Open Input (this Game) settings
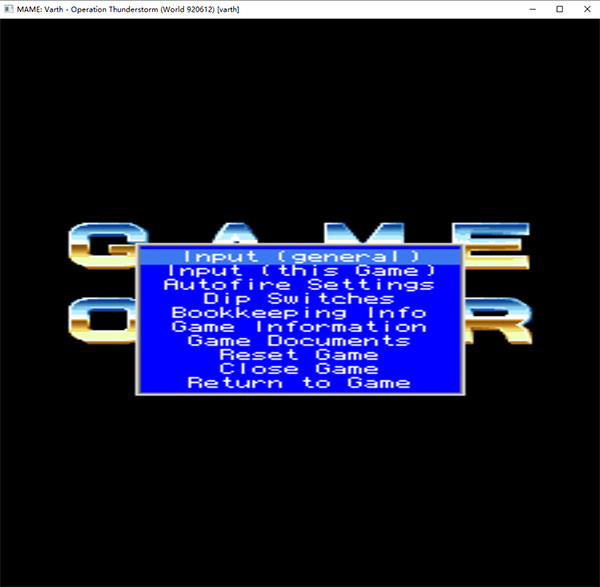The width and height of the screenshot is (600, 587). click(300, 271)
